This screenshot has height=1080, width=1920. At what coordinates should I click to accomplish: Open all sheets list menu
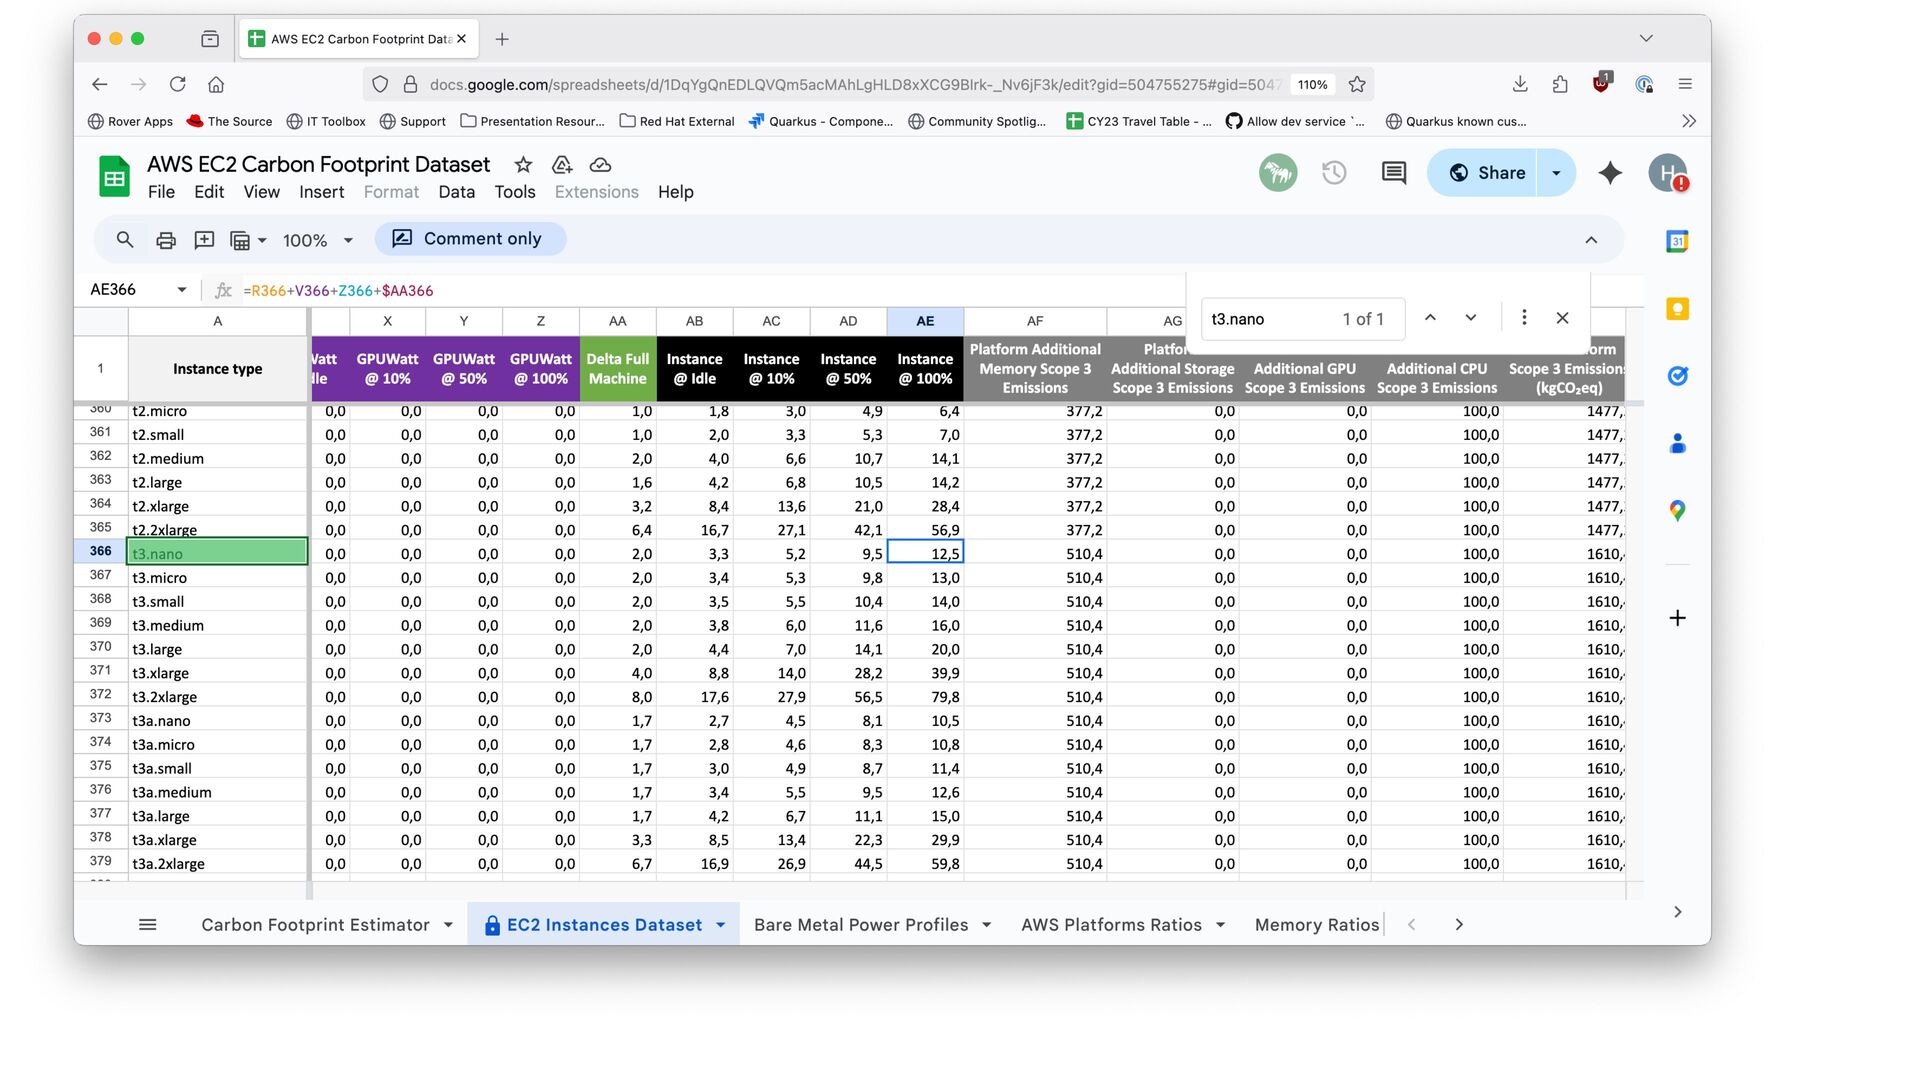tap(148, 925)
